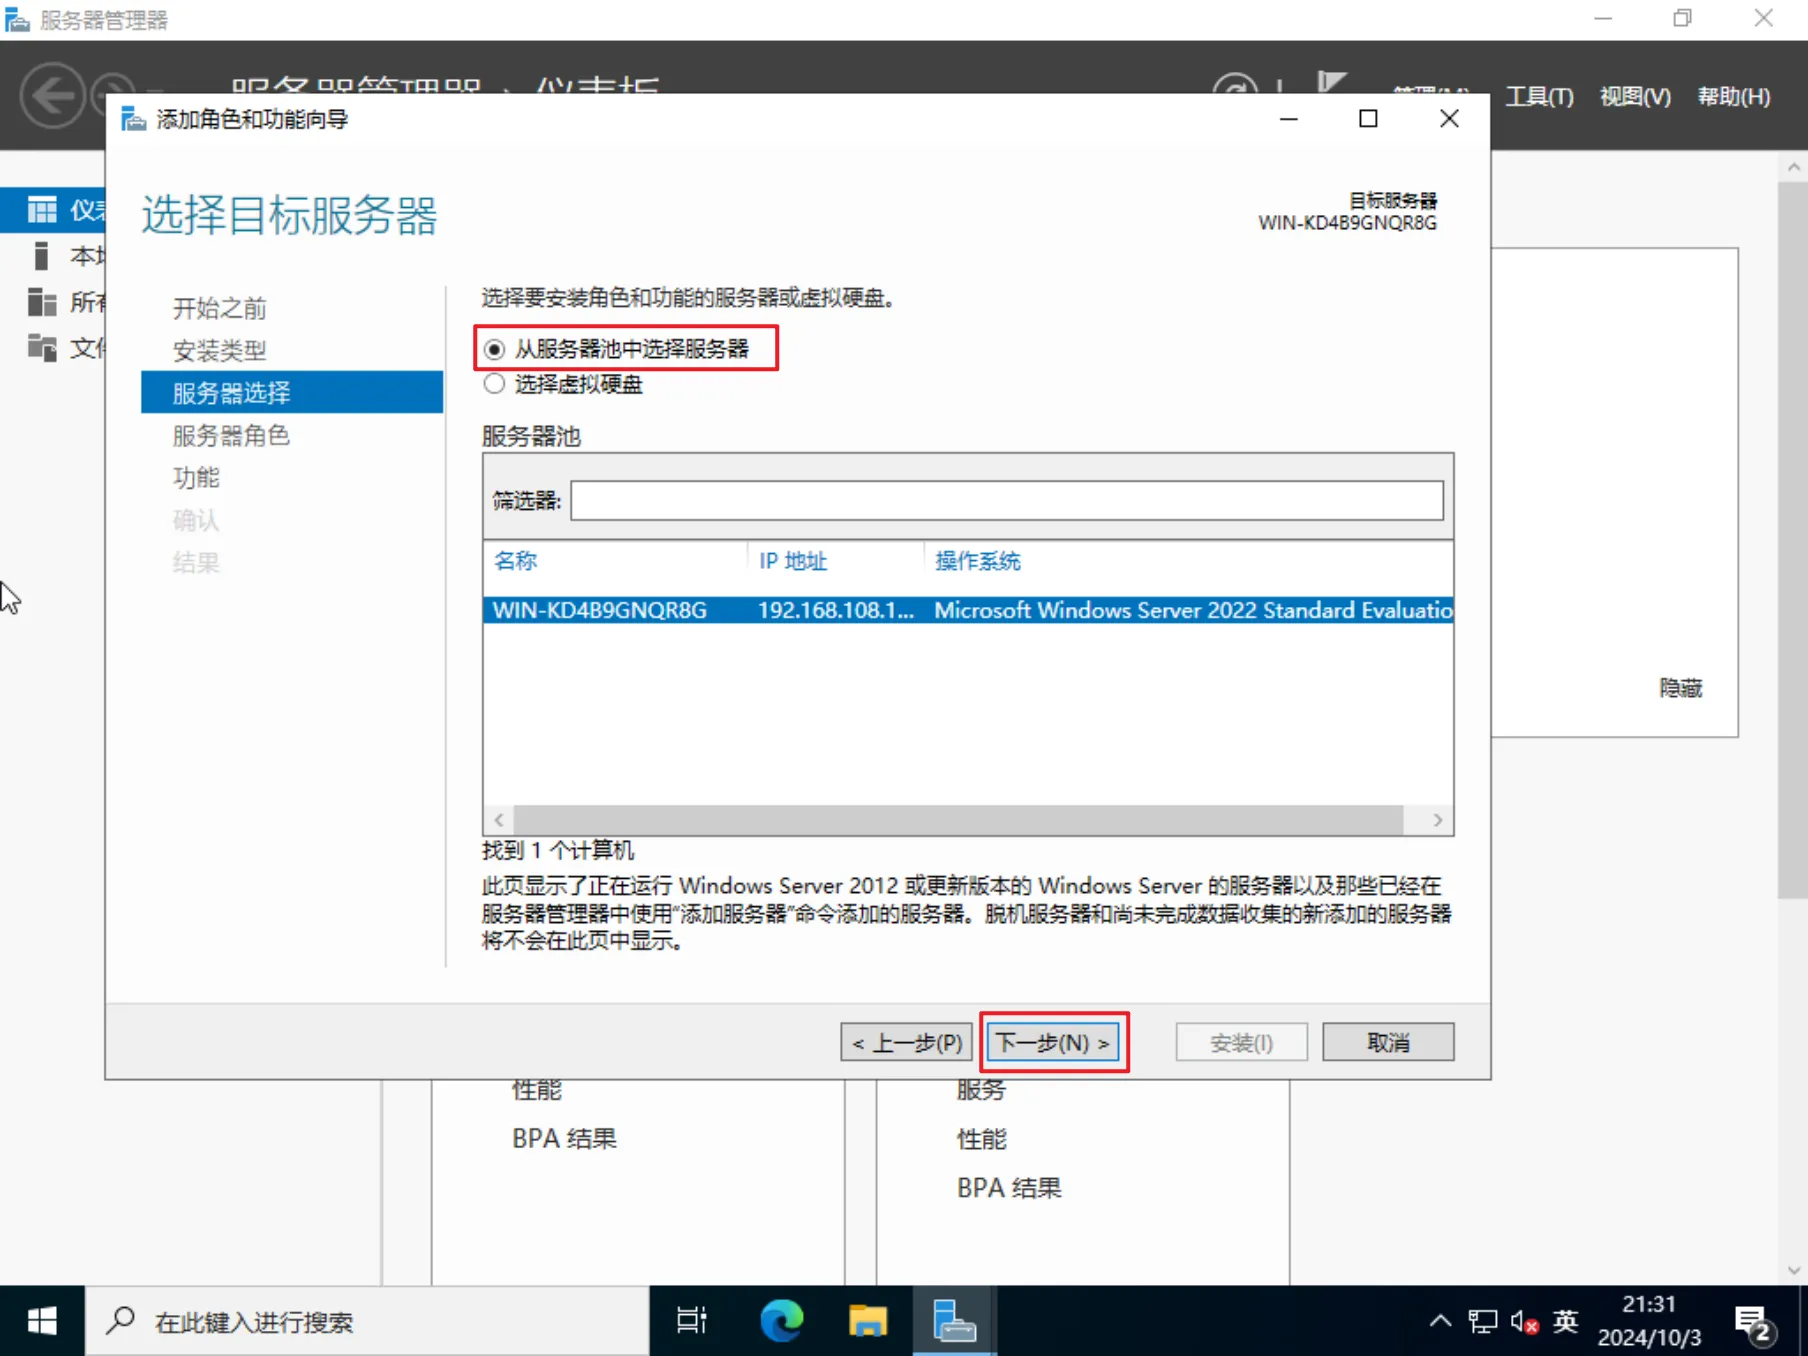Sort server list by IP 地址 column
Image resolution: width=1808 pixels, height=1356 pixels.
[793, 561]
